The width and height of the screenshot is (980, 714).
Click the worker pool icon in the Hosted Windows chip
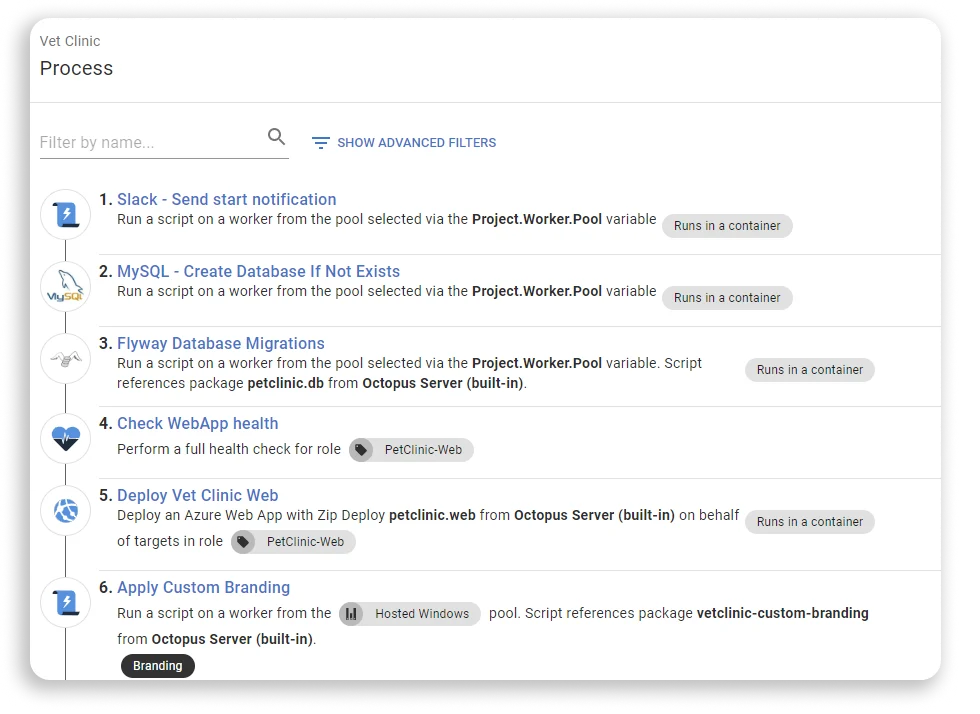(x=351, y=613)
